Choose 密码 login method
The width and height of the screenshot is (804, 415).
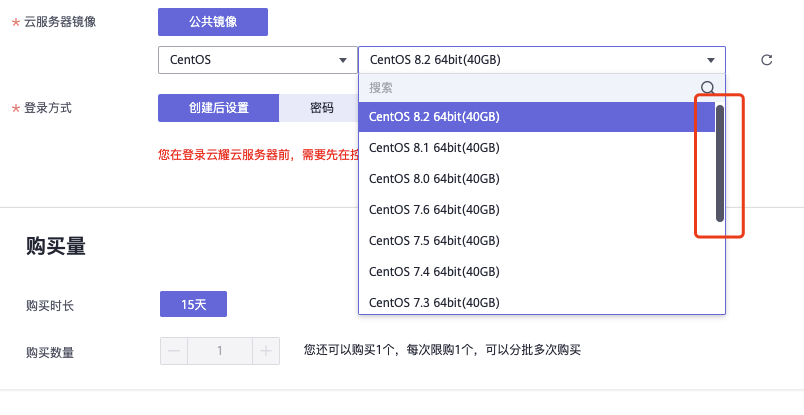(x=320, y=108)
